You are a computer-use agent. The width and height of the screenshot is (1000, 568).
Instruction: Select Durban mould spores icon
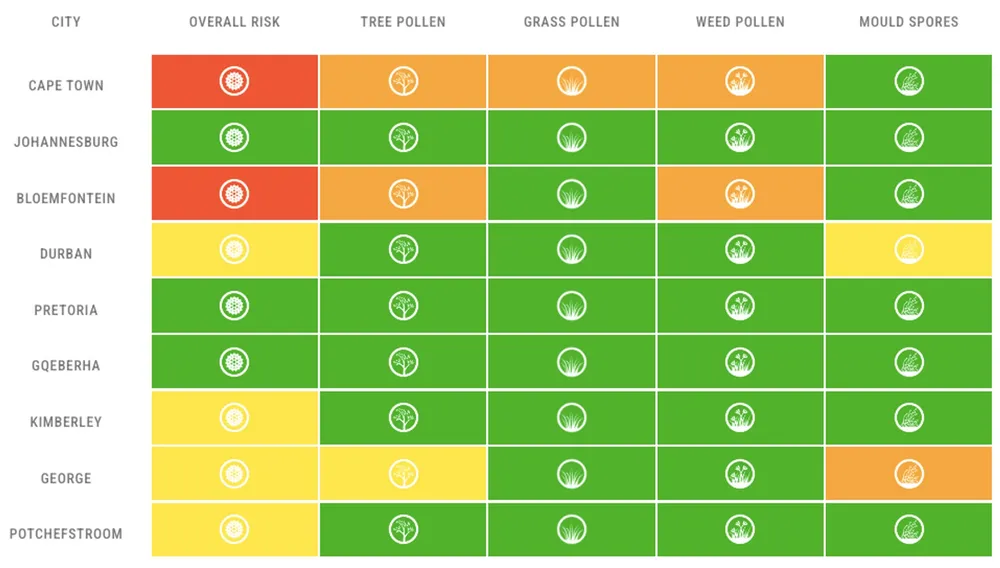909,249
